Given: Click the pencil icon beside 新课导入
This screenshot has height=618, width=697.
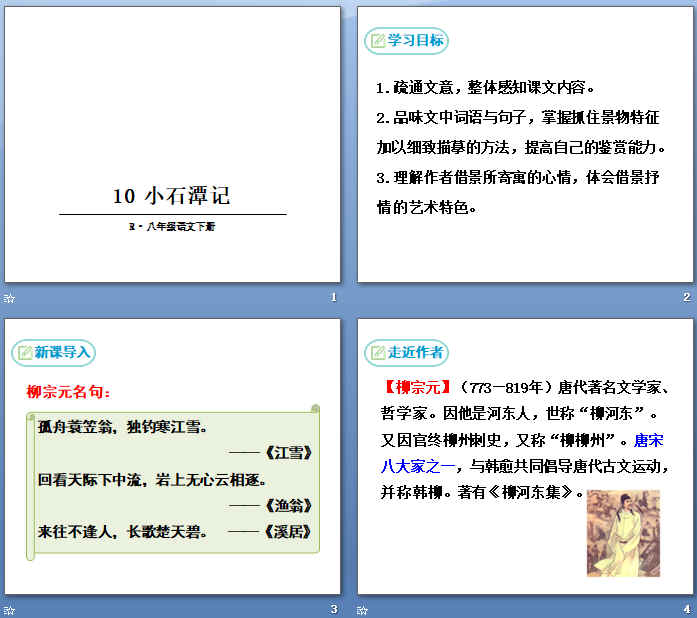Looking at the screenshot, I should pos(25,352).
